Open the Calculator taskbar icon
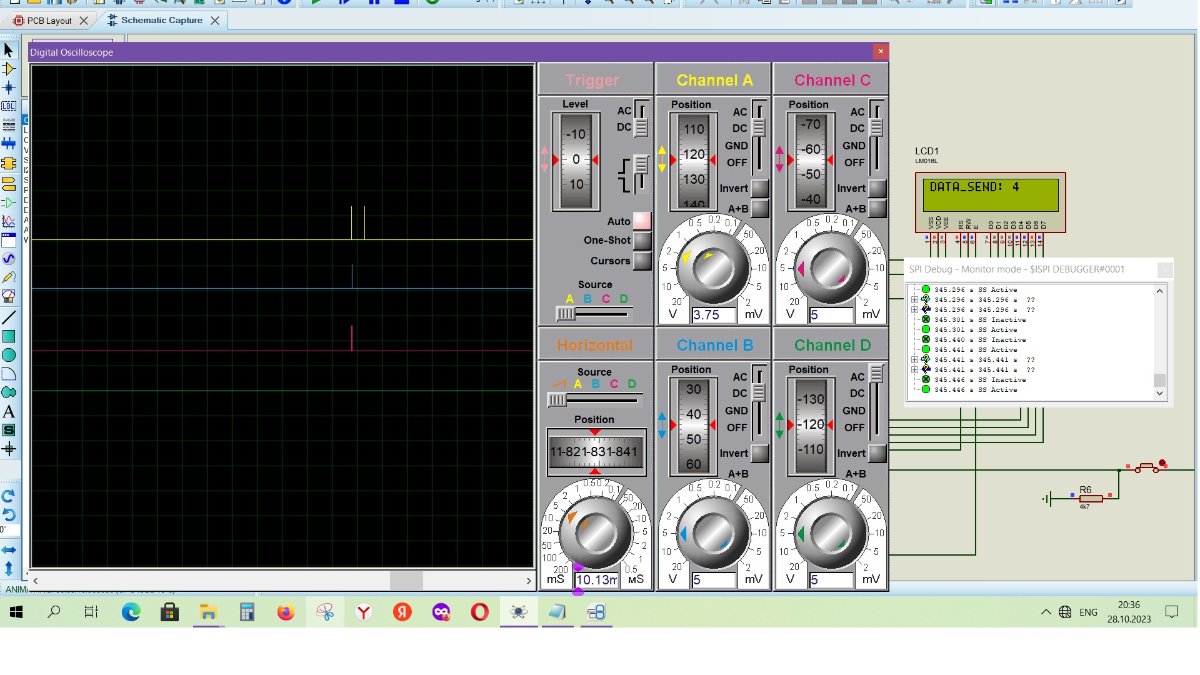The width and height of the screenshot is (1200, 675). coord(247,611)
